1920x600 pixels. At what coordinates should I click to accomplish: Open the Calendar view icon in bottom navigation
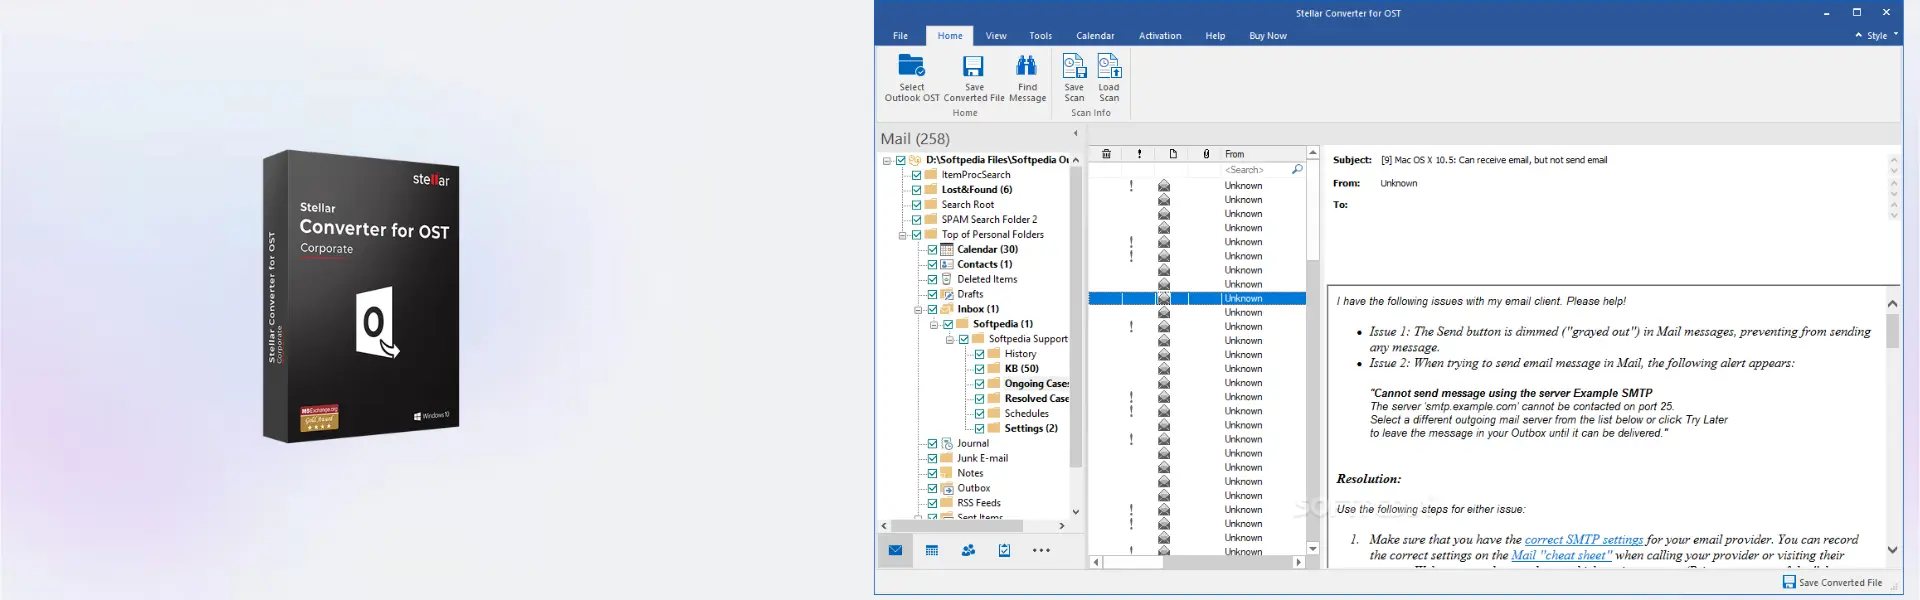932,550
